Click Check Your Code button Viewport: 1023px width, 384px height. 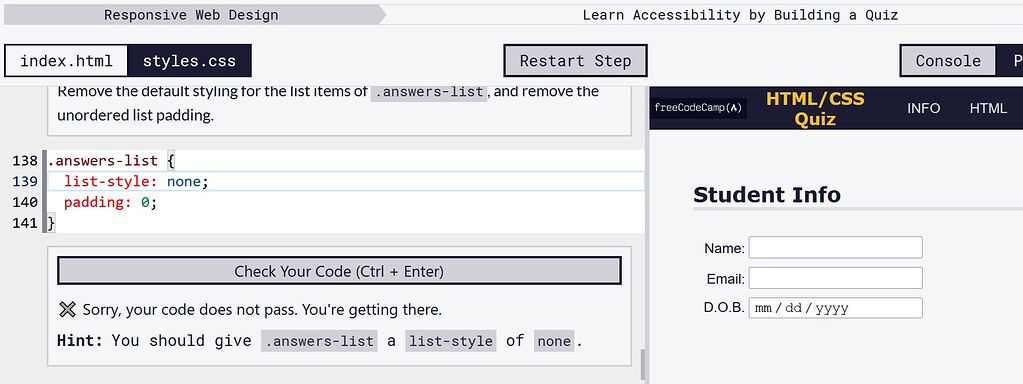pos(339,271)
